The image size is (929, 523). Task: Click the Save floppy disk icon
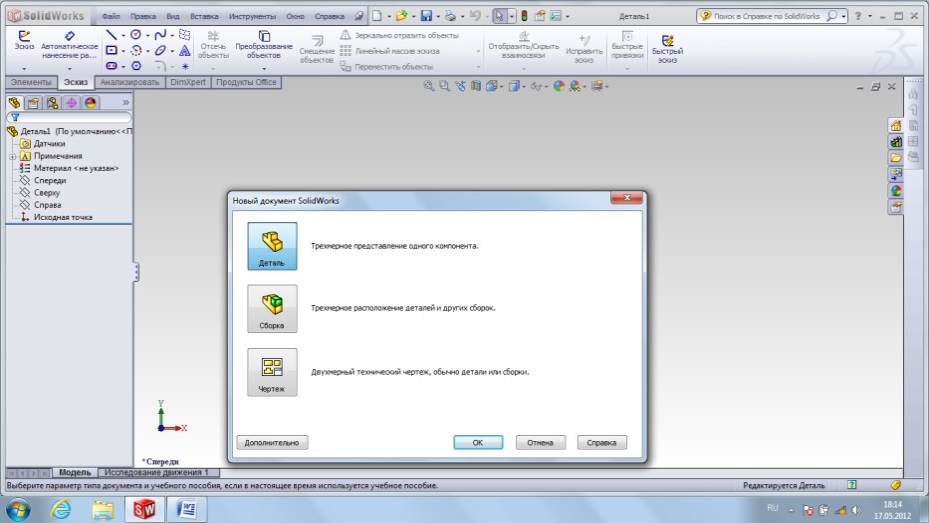click(x=427, y=16)
